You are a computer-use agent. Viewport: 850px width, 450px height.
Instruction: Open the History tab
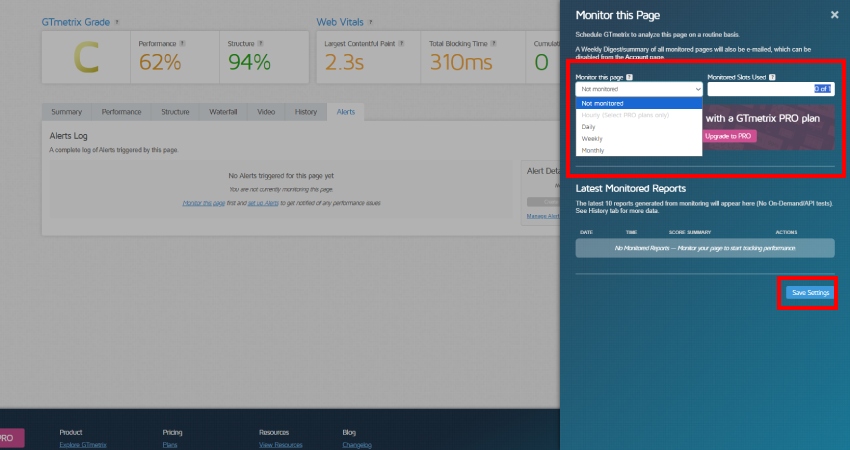coord(306,112)
